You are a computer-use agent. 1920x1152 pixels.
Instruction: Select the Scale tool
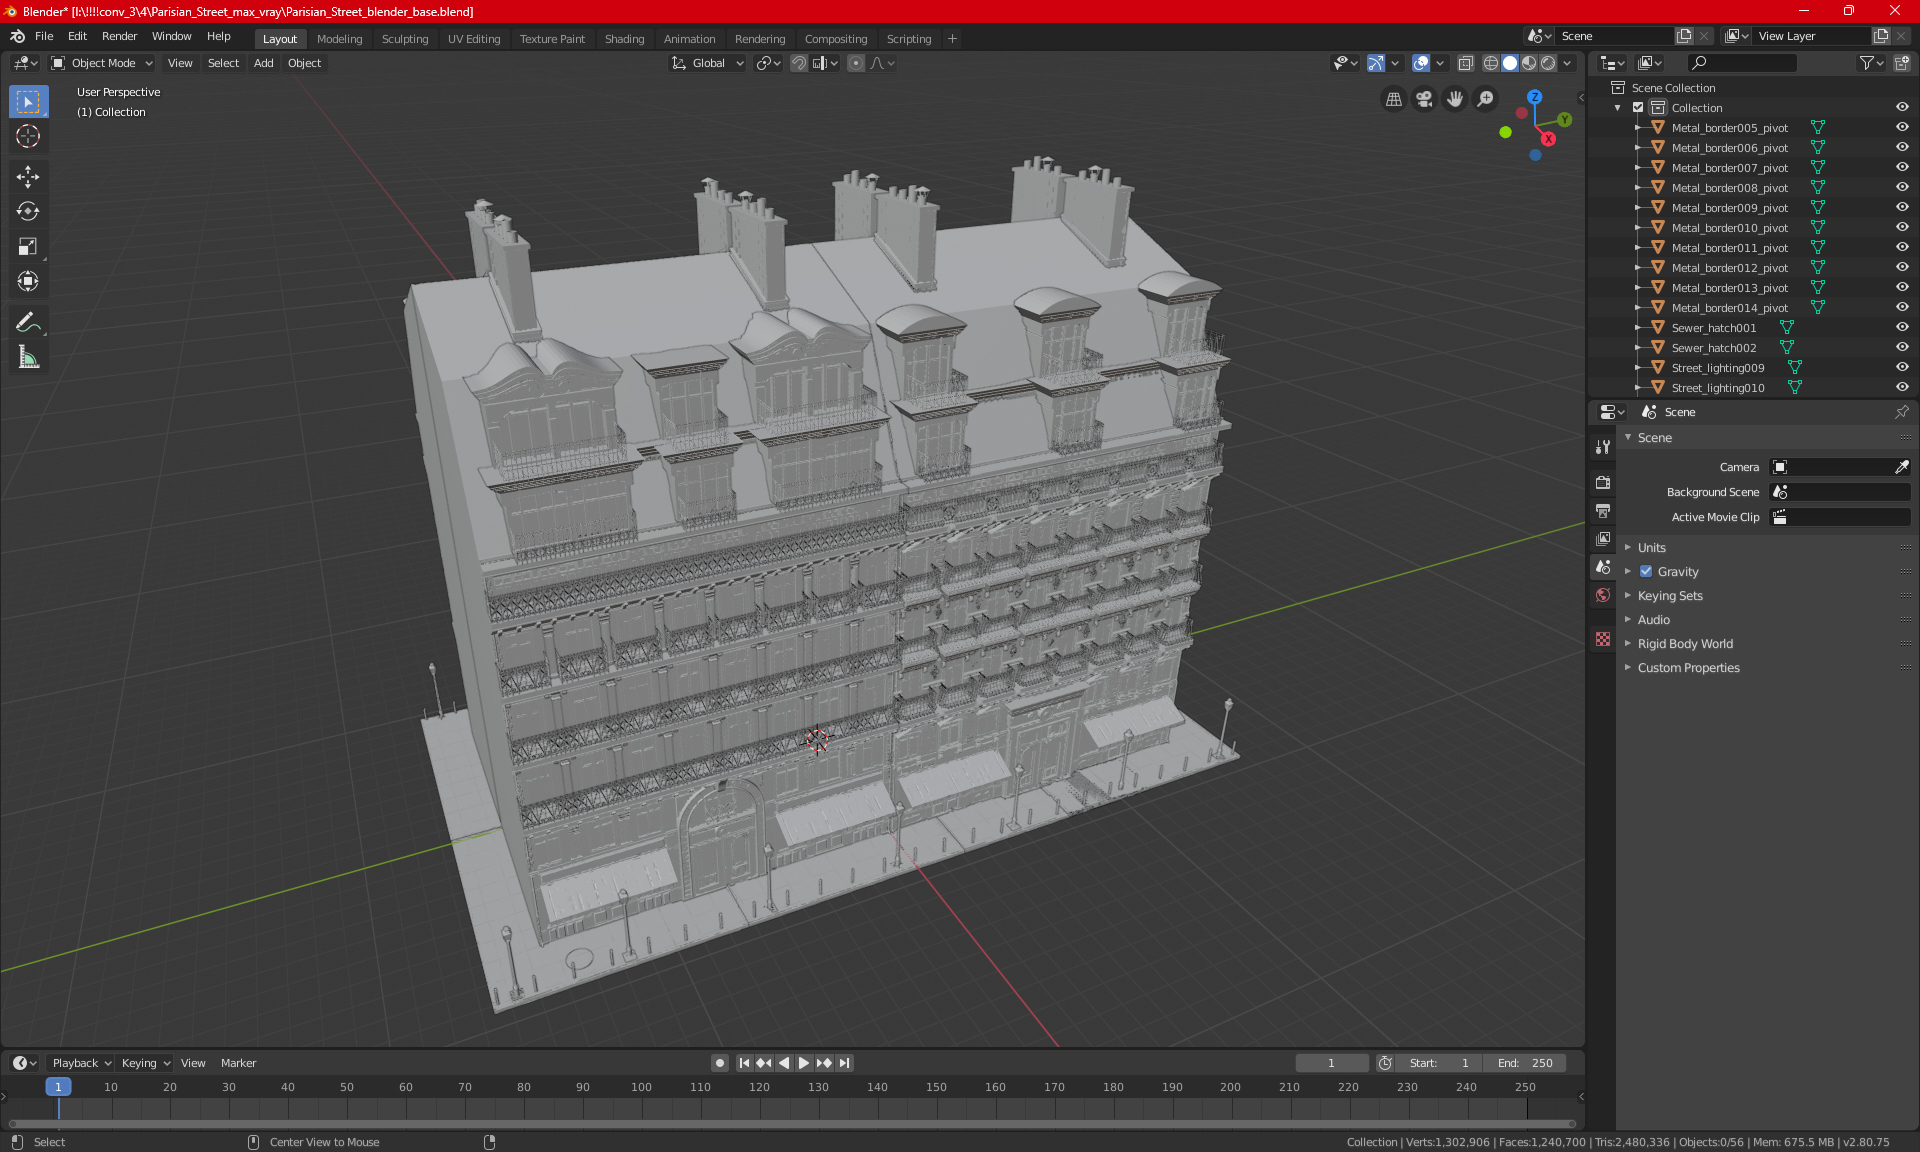(28, 247)
